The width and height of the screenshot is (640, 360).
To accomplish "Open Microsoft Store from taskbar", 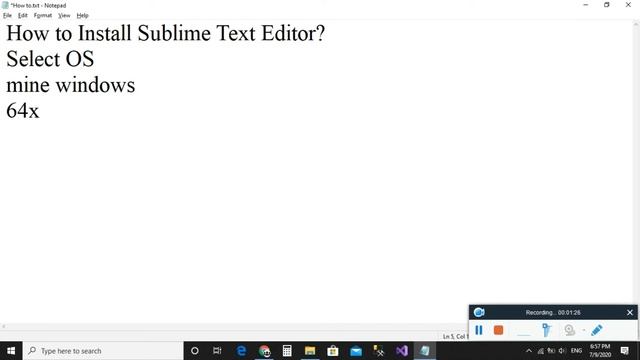I will click(x=333, y=351).
